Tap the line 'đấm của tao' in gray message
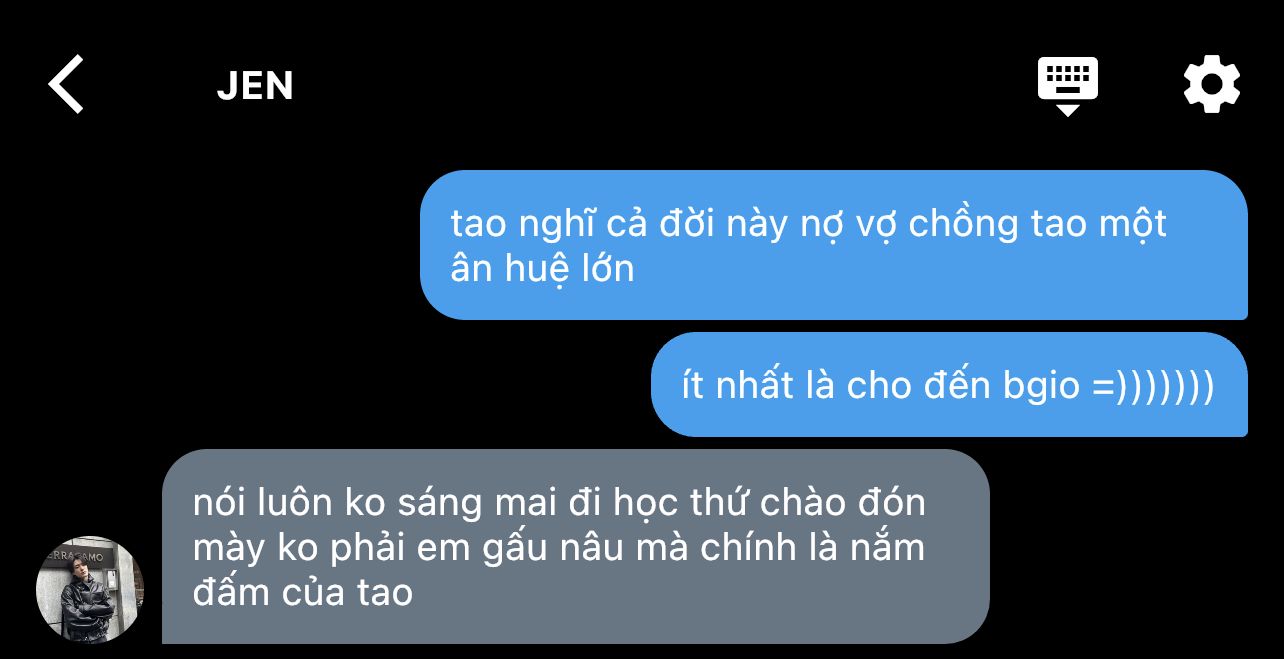Image resolution: width=1284 pixels, height=659 pixels. click(x=303, y=592)
